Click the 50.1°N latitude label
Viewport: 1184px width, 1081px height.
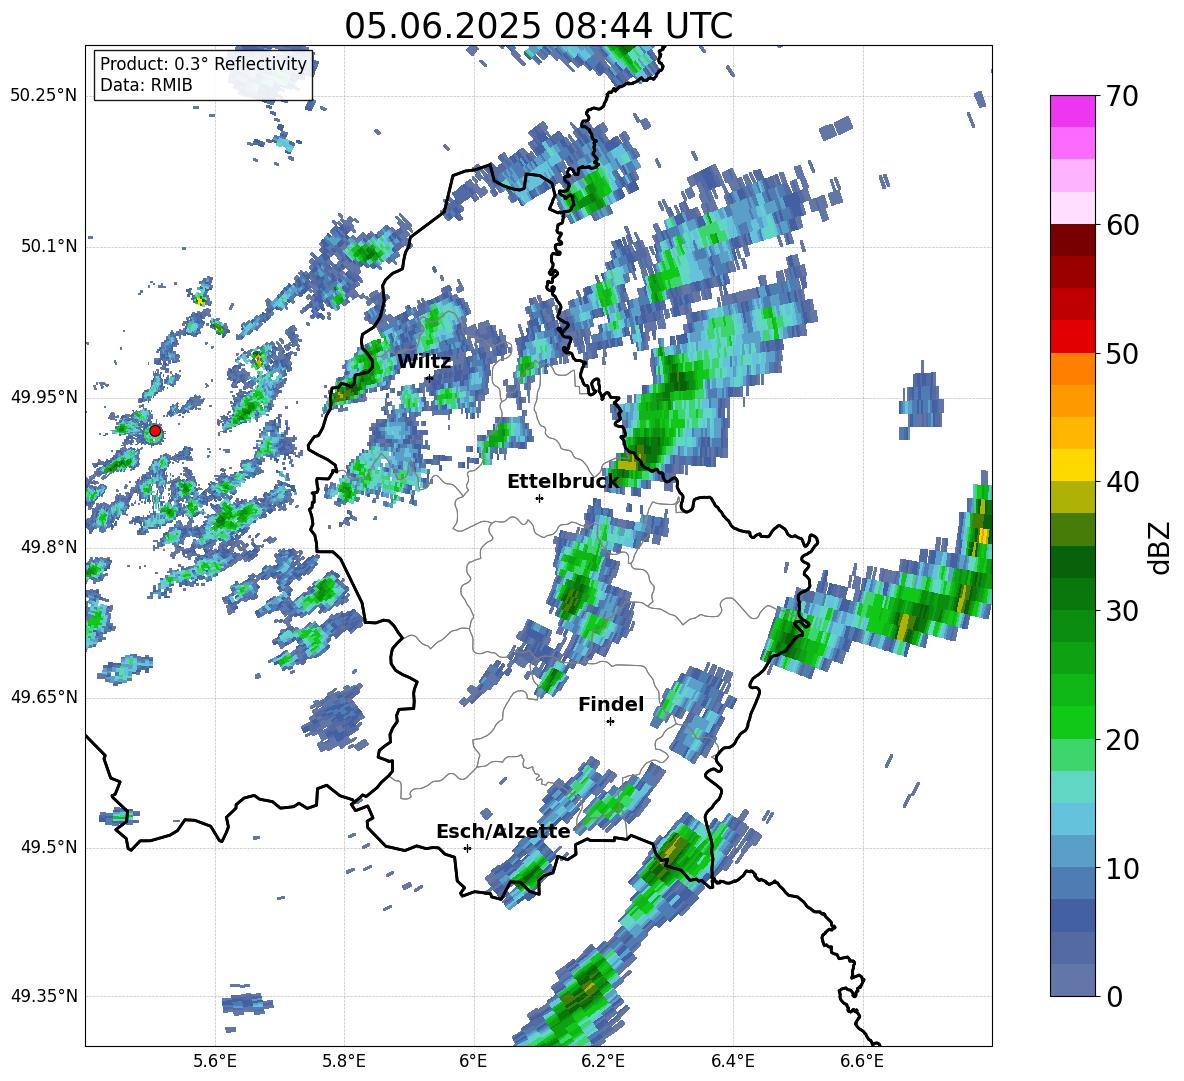point(49,246)
